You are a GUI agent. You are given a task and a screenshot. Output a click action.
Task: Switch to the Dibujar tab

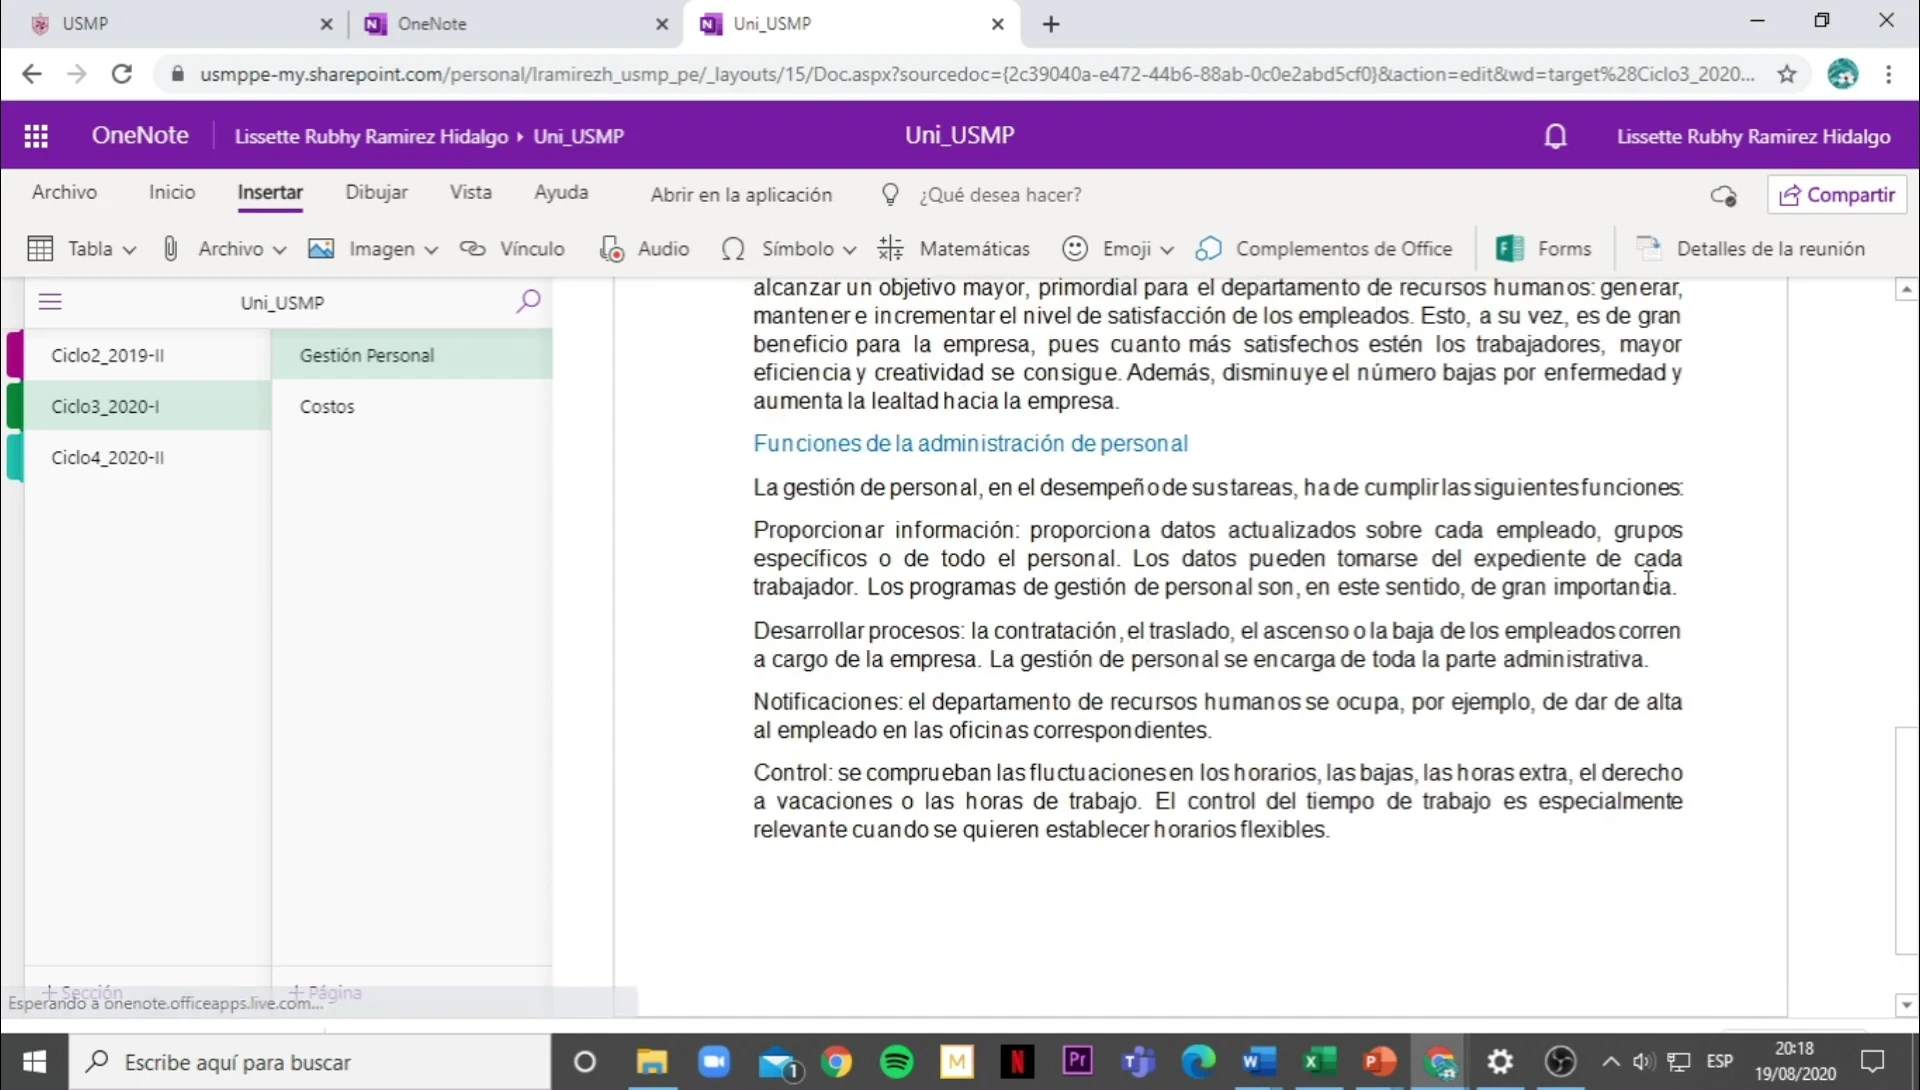376,192
